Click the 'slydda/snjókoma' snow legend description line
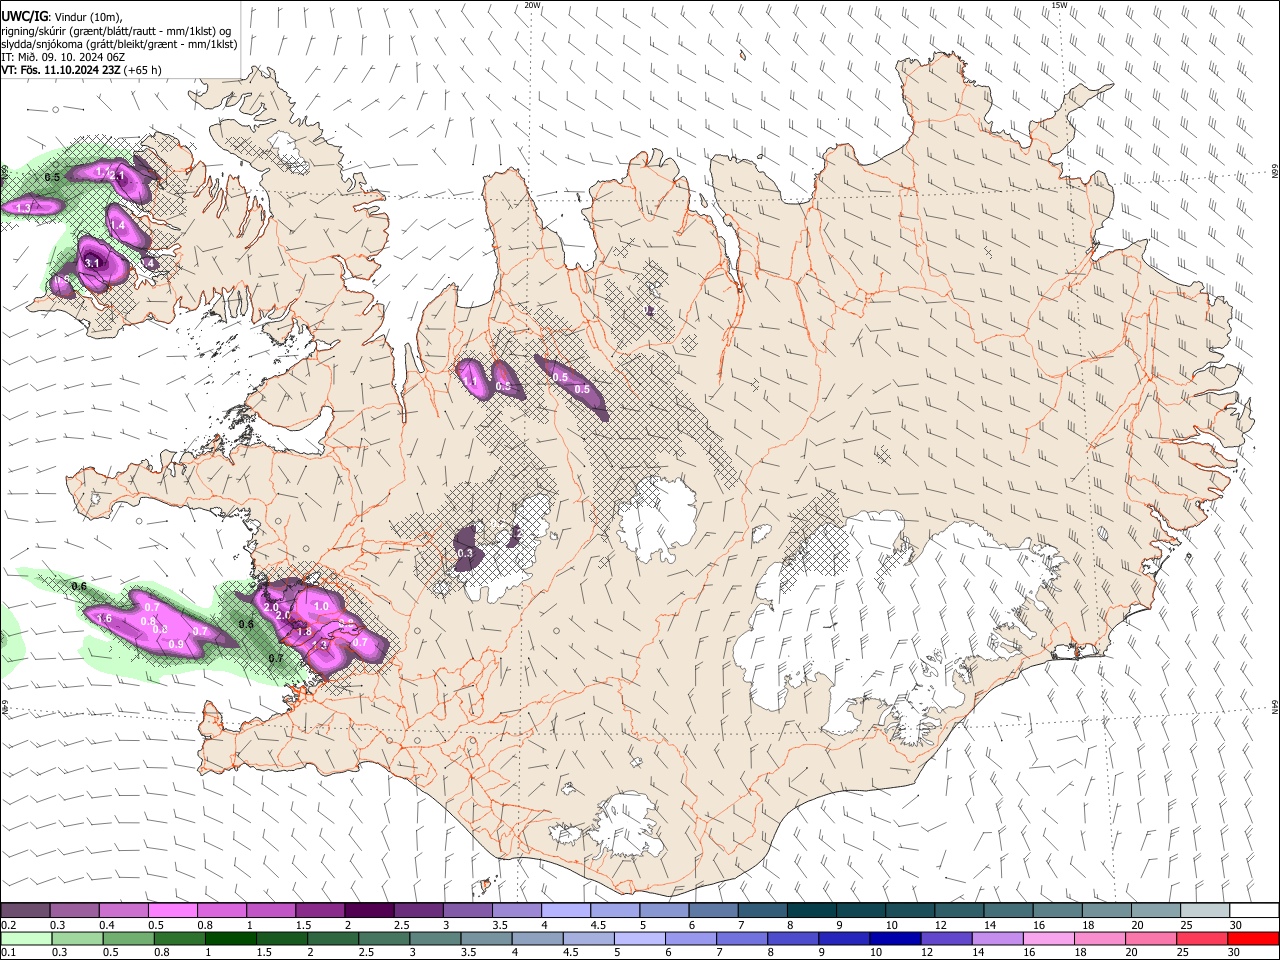The height and width of the screenshot is (960, 1280). click(x=119, y=44)
